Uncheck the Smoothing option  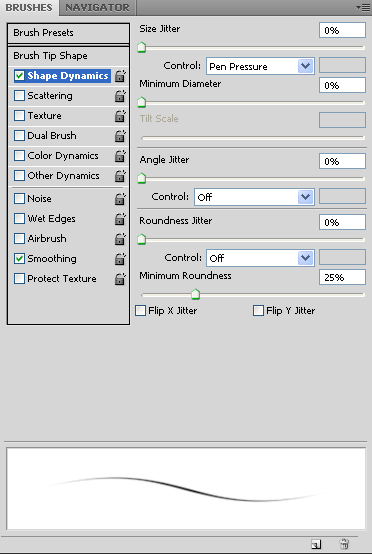(x=19, y=259)
